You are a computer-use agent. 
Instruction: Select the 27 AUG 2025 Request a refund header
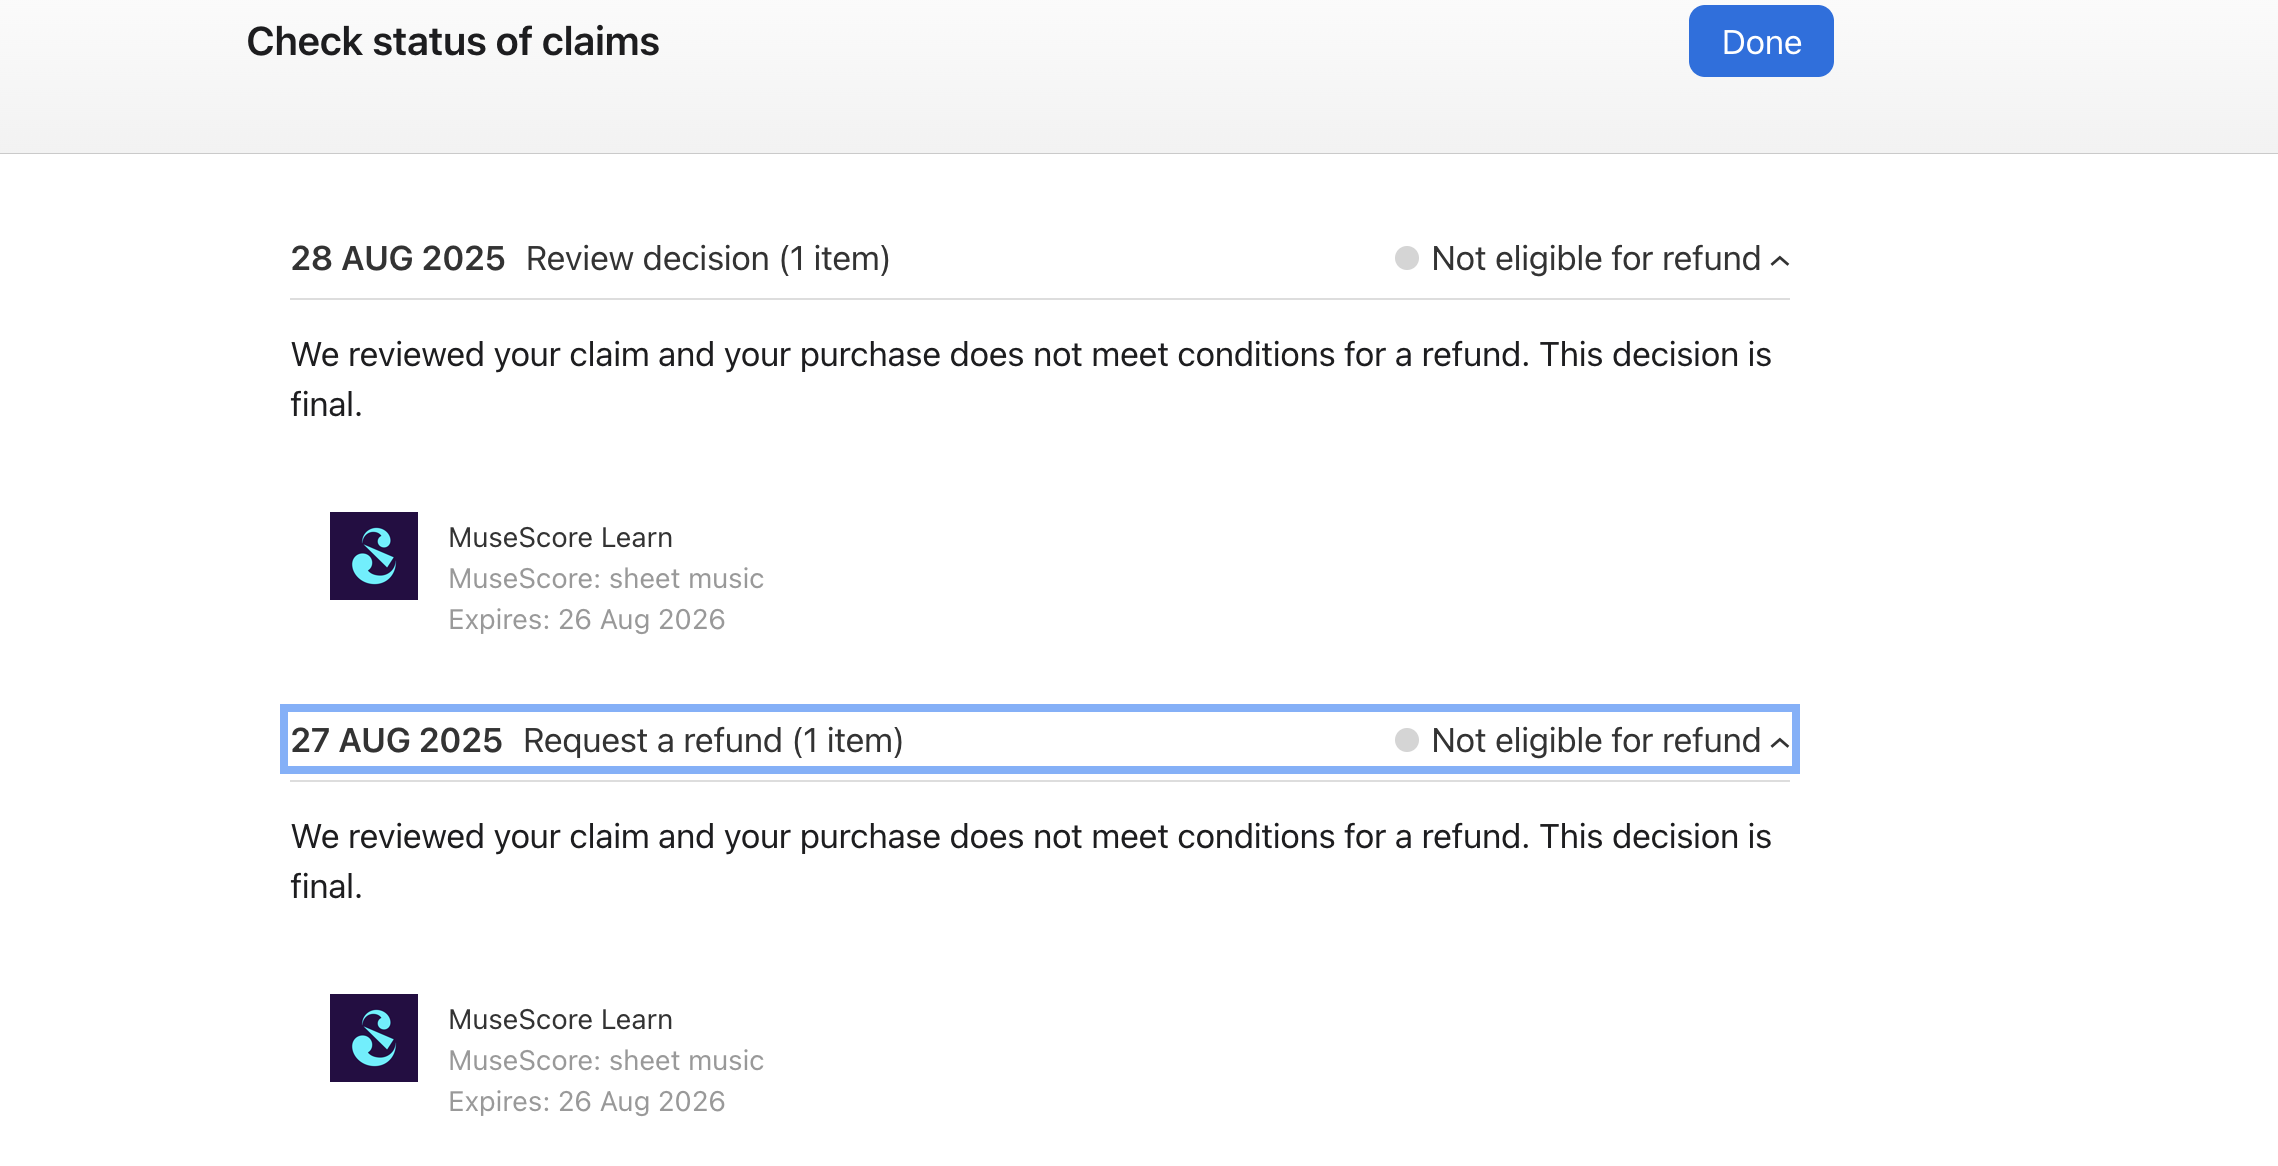pyautogui.click(x=1040, y=740)
